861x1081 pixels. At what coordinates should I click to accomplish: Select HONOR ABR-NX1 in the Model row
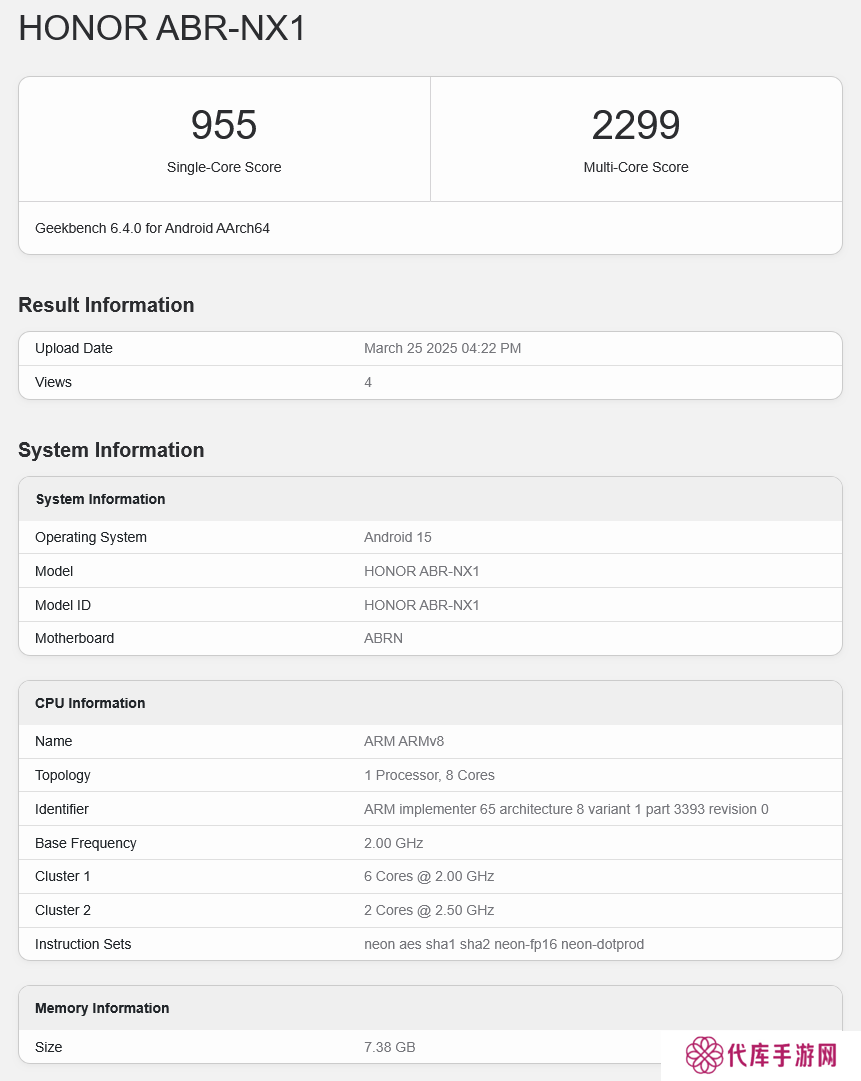pyautogui.click(x=422, y=571)
